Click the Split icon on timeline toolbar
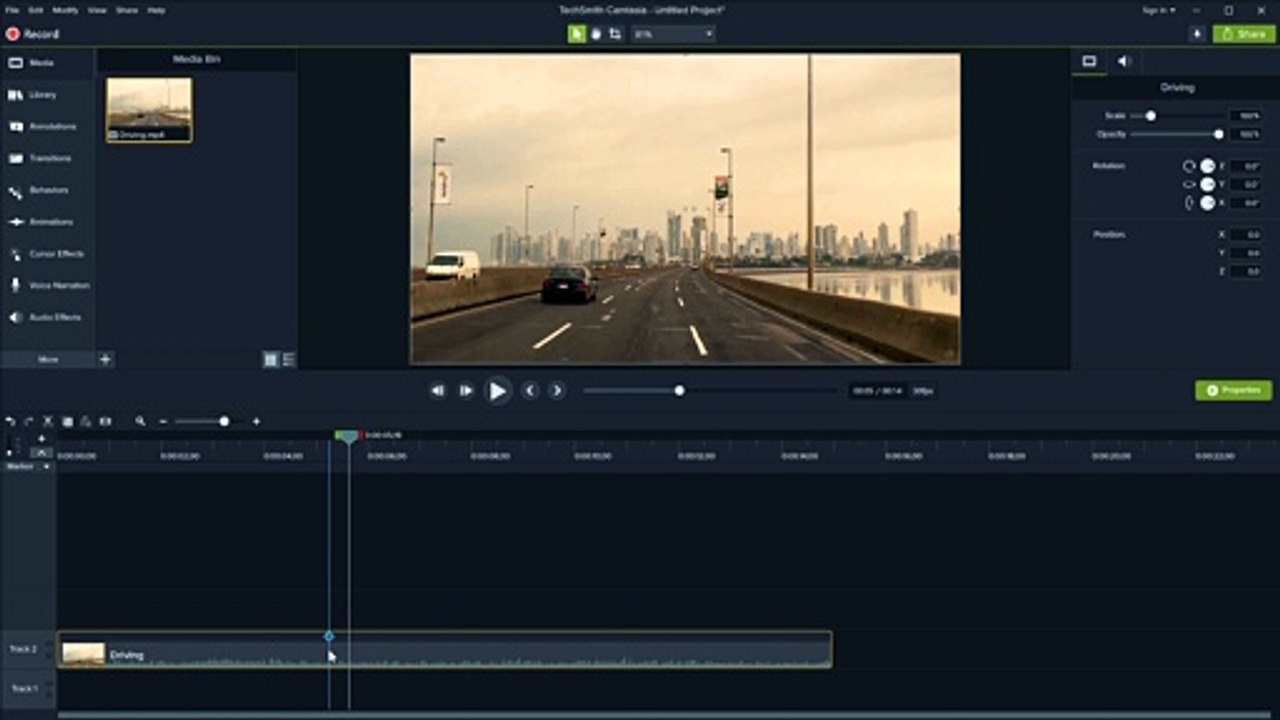 [105, 422]
